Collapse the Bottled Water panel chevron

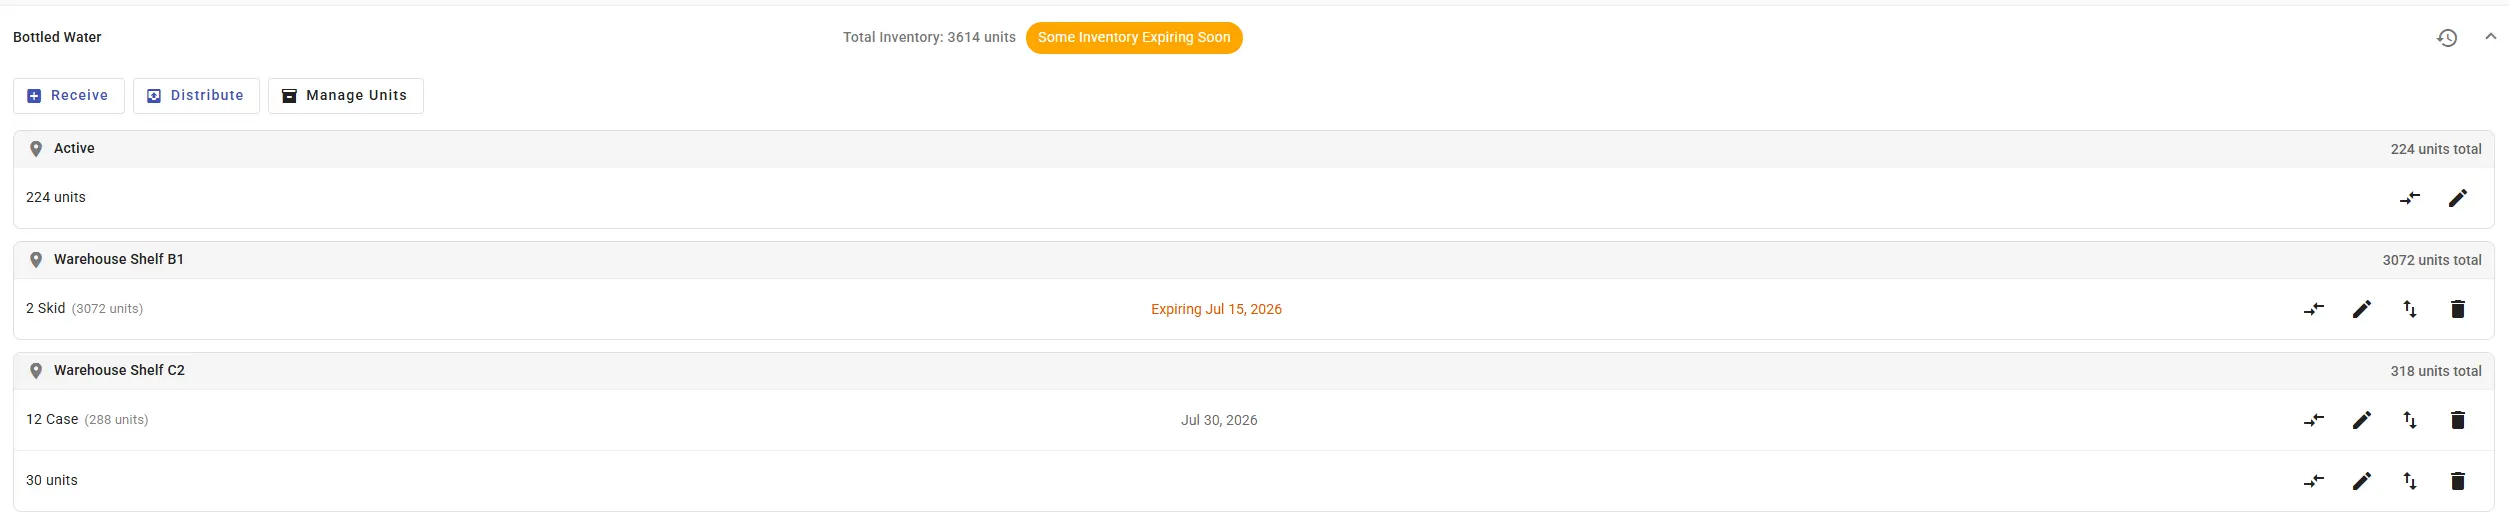(2490, 37)
